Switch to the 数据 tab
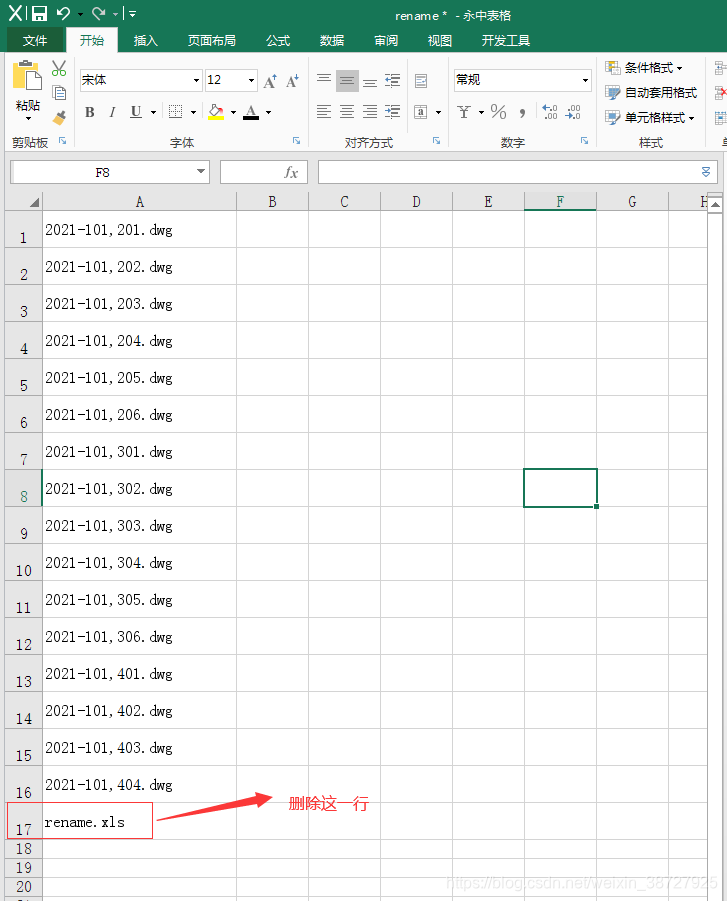 tap(332, 40)
